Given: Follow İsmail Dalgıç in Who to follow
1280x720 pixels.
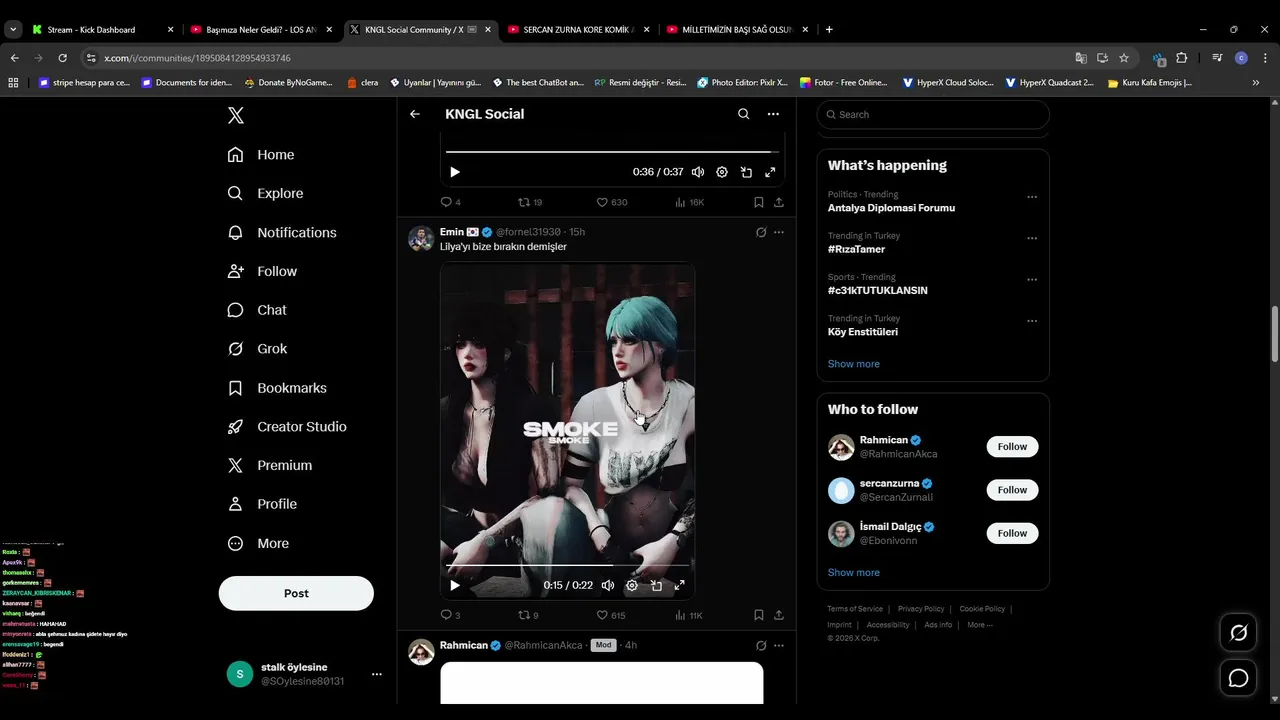Looking at the screenshot, I should pos(1012,533).
